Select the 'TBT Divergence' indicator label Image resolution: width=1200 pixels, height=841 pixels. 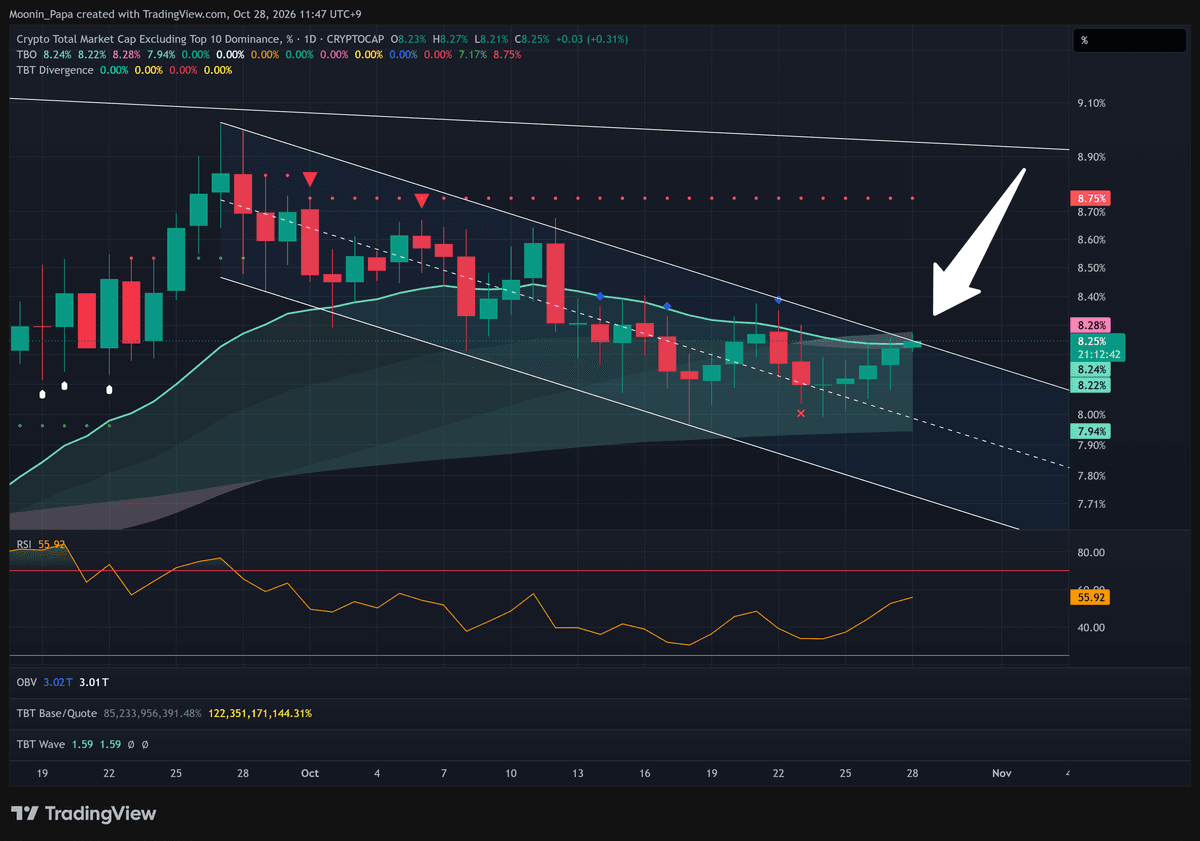[x=55, y=70]
